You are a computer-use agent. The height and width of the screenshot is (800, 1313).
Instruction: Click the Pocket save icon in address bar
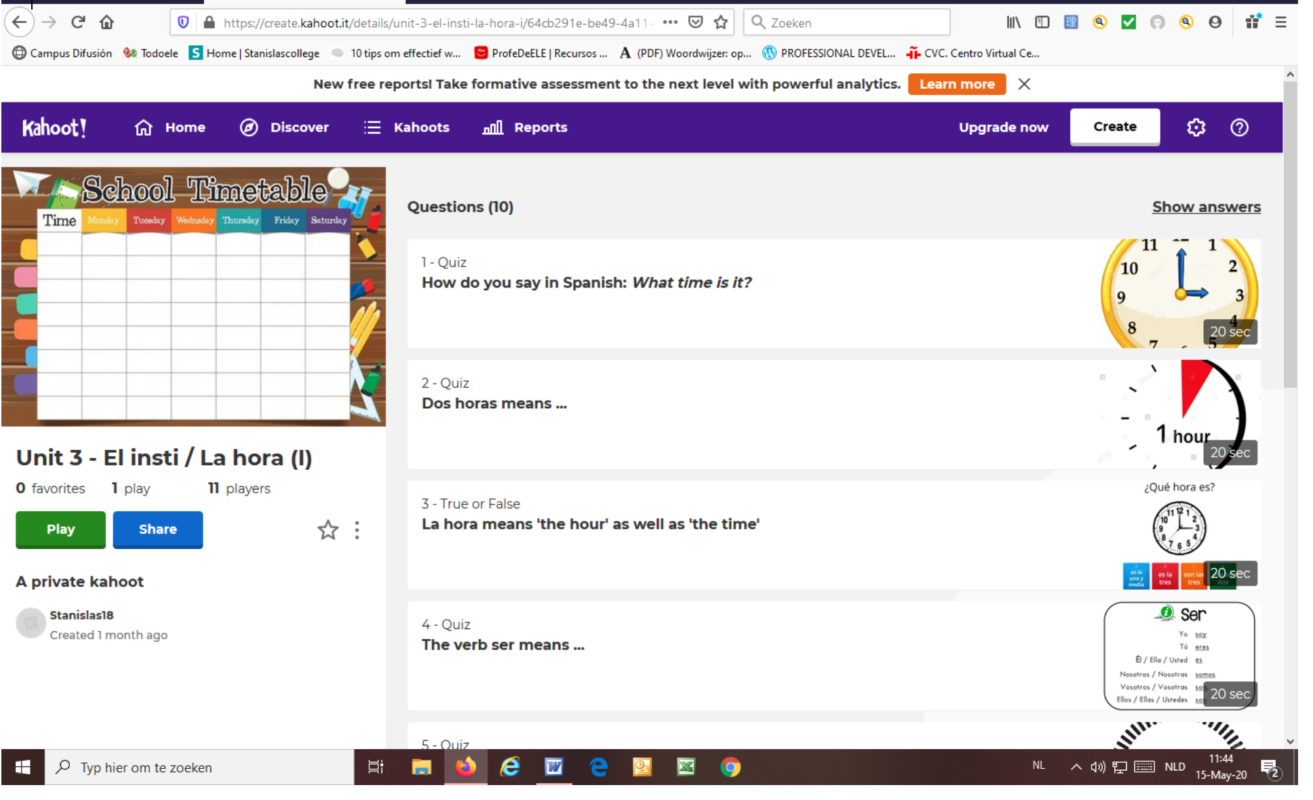point(696,22)
